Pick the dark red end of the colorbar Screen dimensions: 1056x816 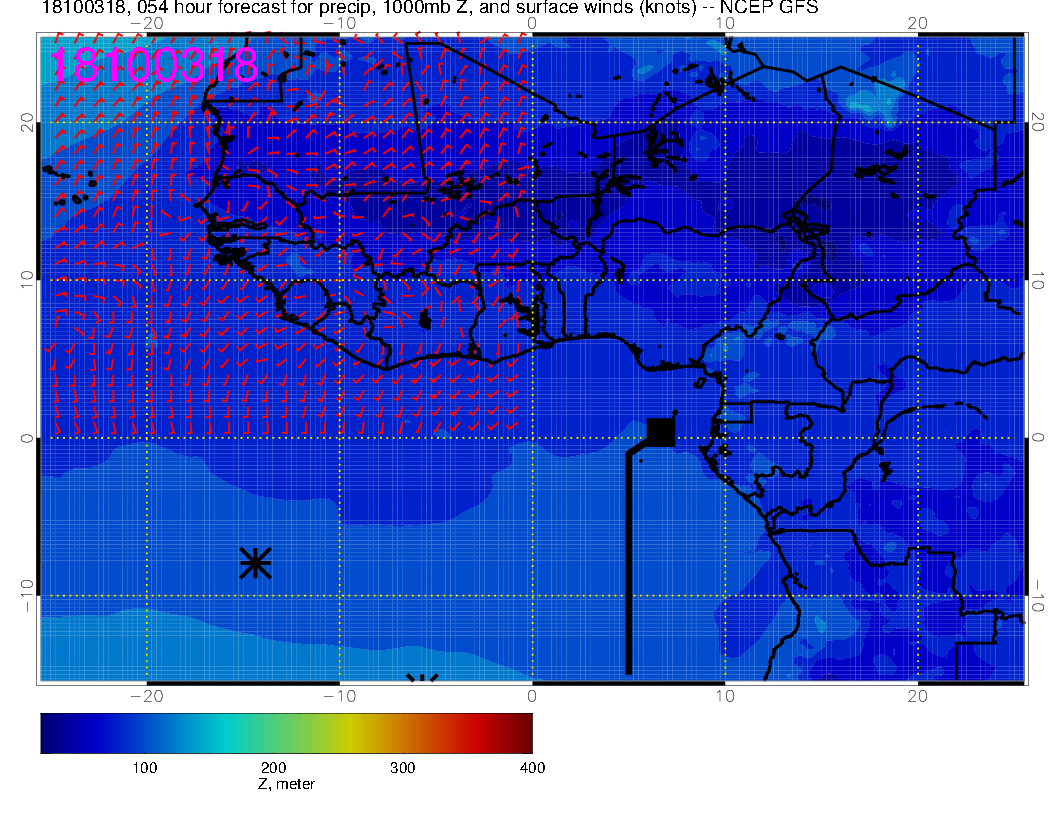522,733
